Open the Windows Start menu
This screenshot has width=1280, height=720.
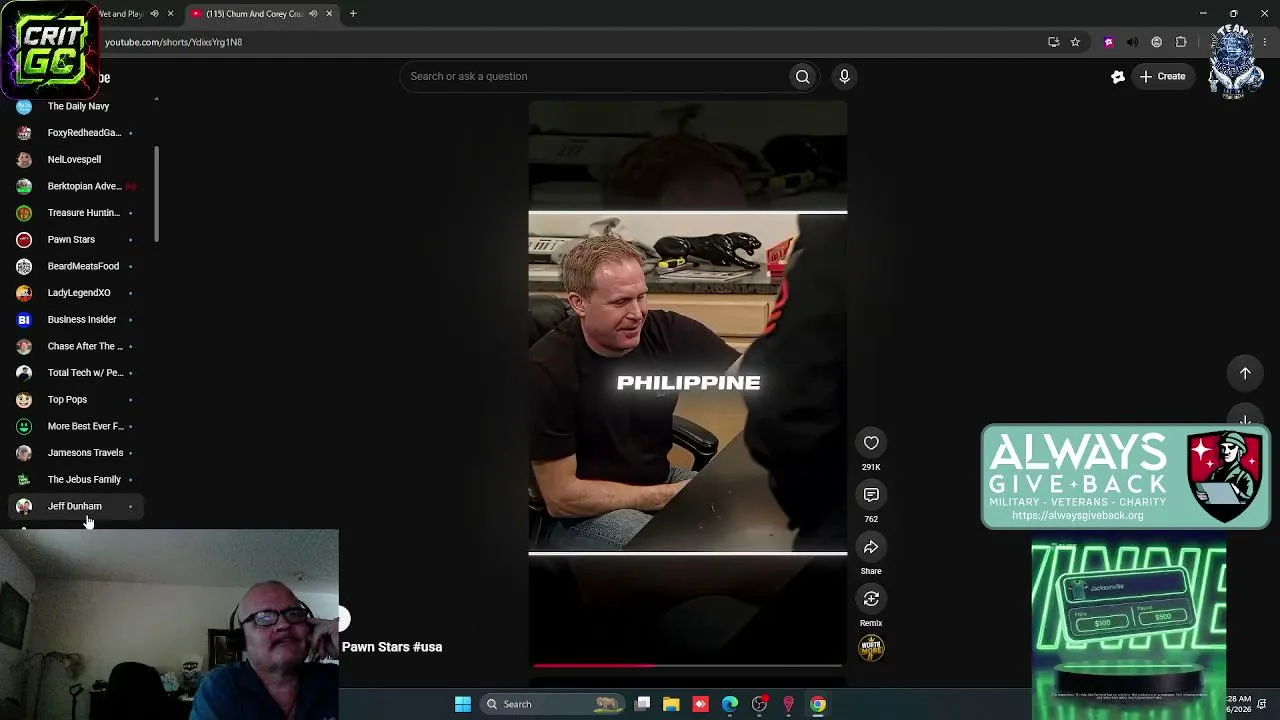coord(463,704)
